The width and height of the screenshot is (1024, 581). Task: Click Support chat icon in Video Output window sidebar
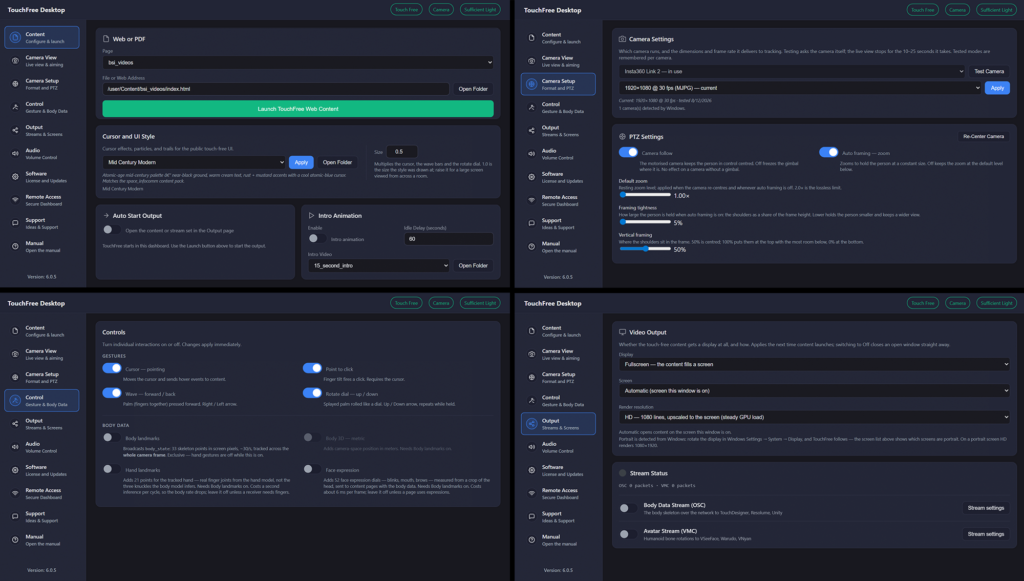(x=532, y=516)
